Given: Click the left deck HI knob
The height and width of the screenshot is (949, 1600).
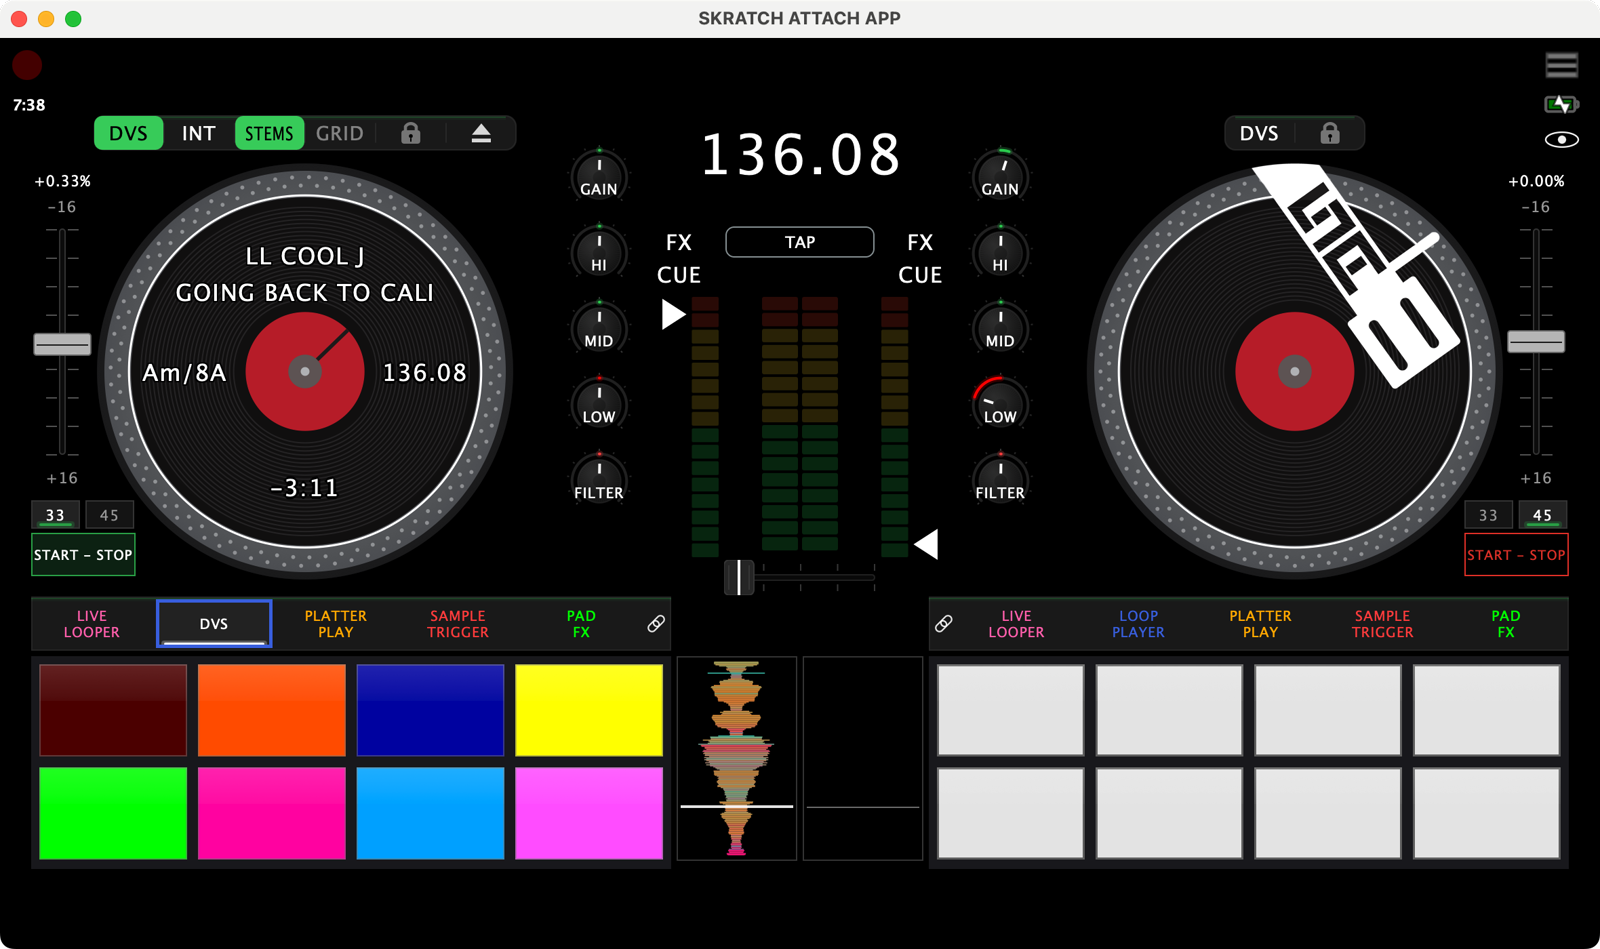Looking at the screenshot, I should click(599, 251).
